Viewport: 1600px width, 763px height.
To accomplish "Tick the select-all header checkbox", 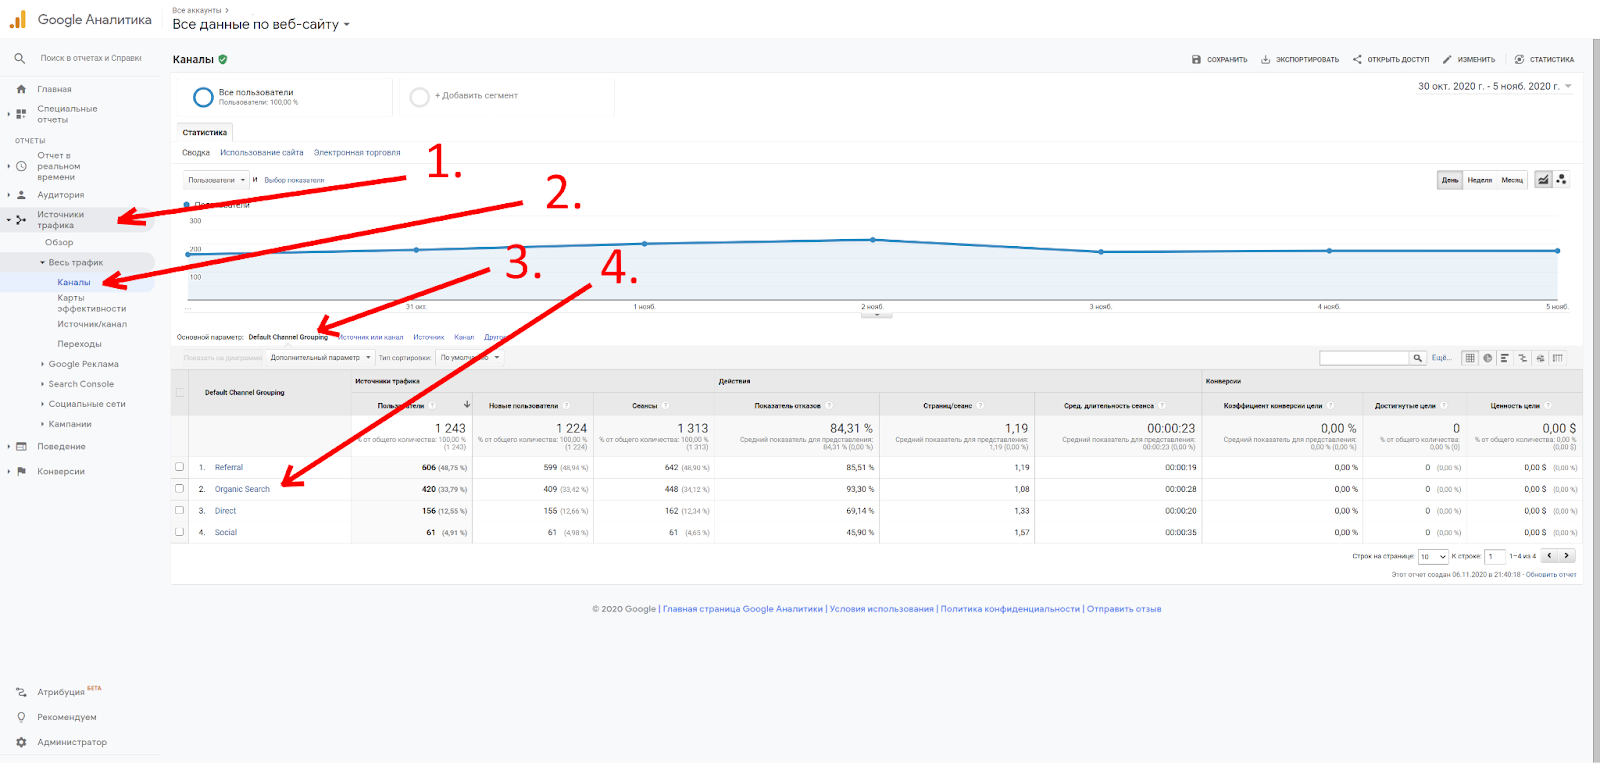I will coord(180,393).
